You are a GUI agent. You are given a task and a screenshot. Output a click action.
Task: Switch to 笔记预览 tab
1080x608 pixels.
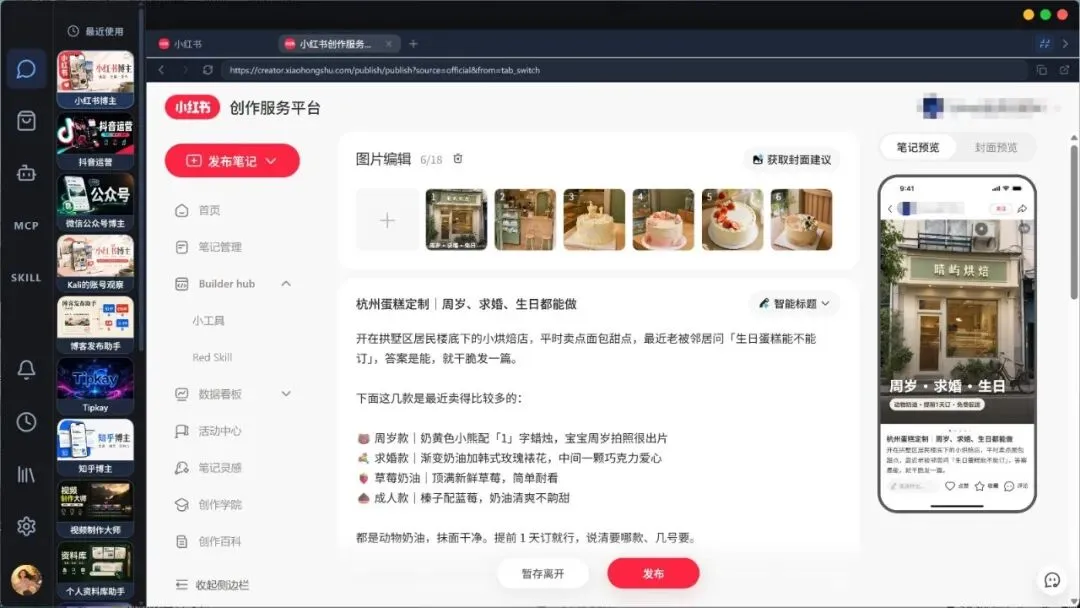pos(917,147)
